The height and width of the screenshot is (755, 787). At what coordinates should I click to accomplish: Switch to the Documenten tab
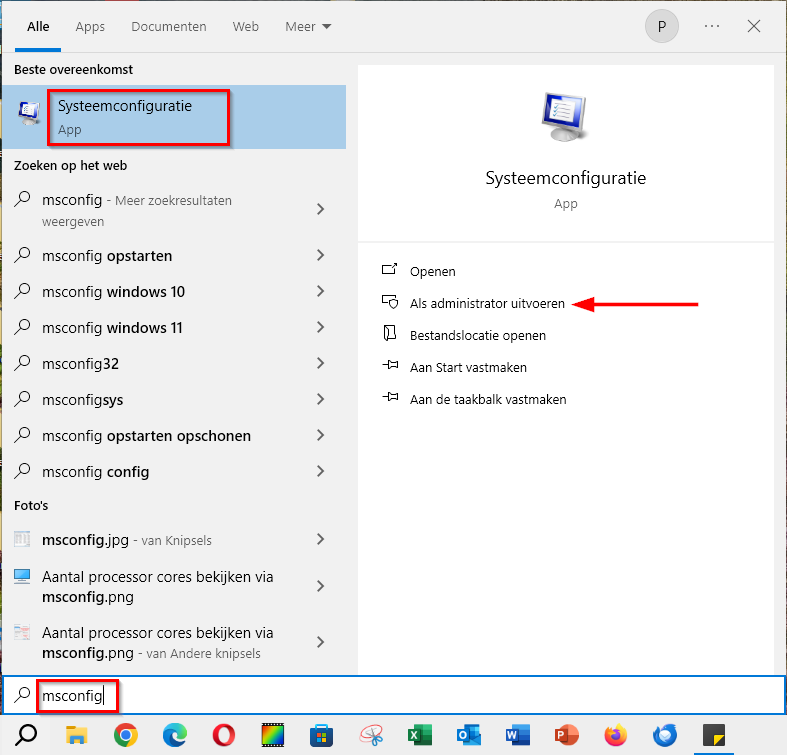pyautogui.click(x=169, y=27)
